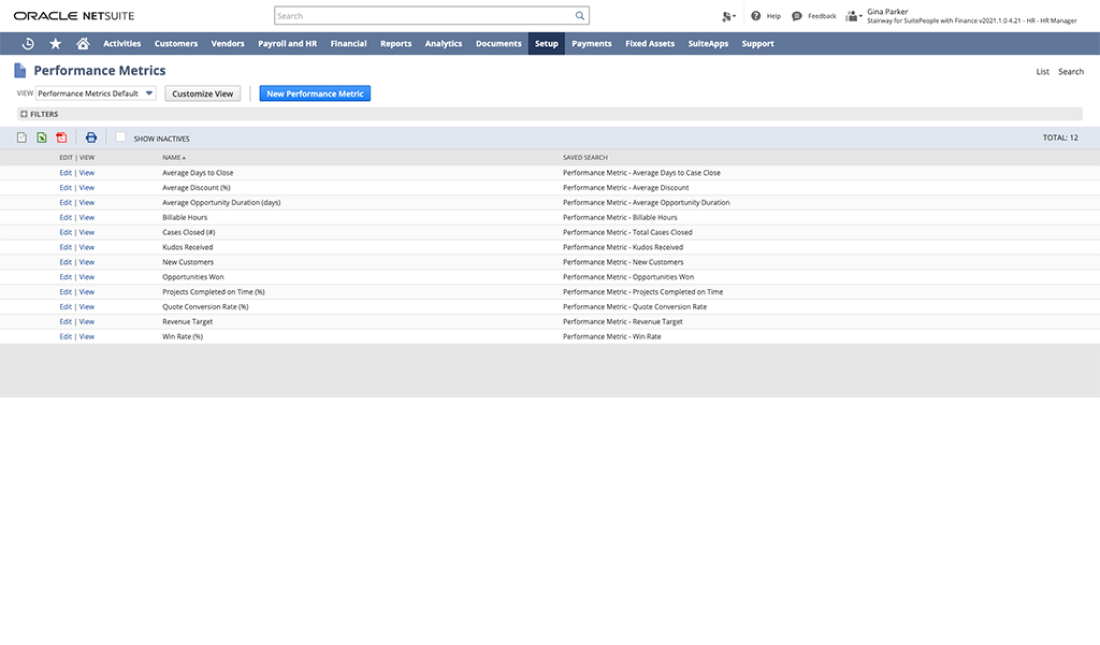
Task: Open the Recent Records clock icon
Action: coord(28,44)
